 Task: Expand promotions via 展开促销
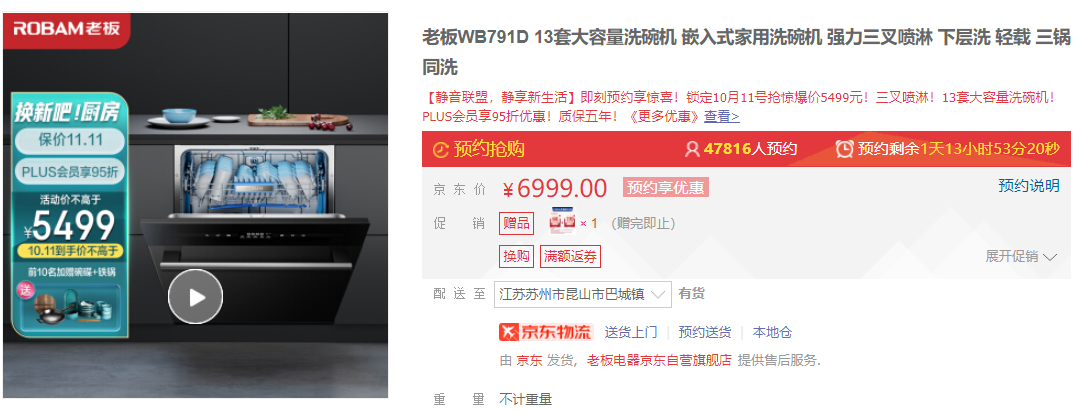[x=1021, y=257]
